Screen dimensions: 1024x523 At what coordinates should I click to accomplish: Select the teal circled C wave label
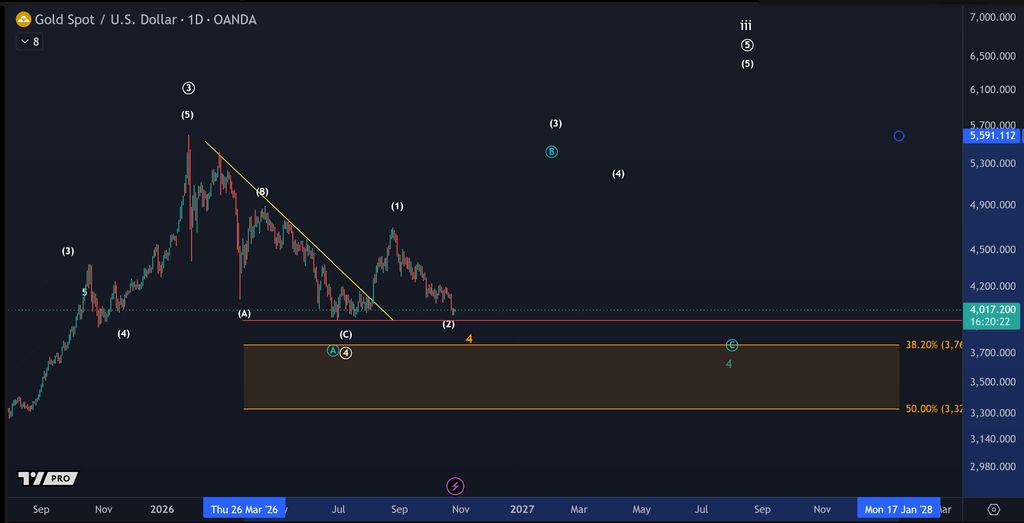click(x=732, y=345)
